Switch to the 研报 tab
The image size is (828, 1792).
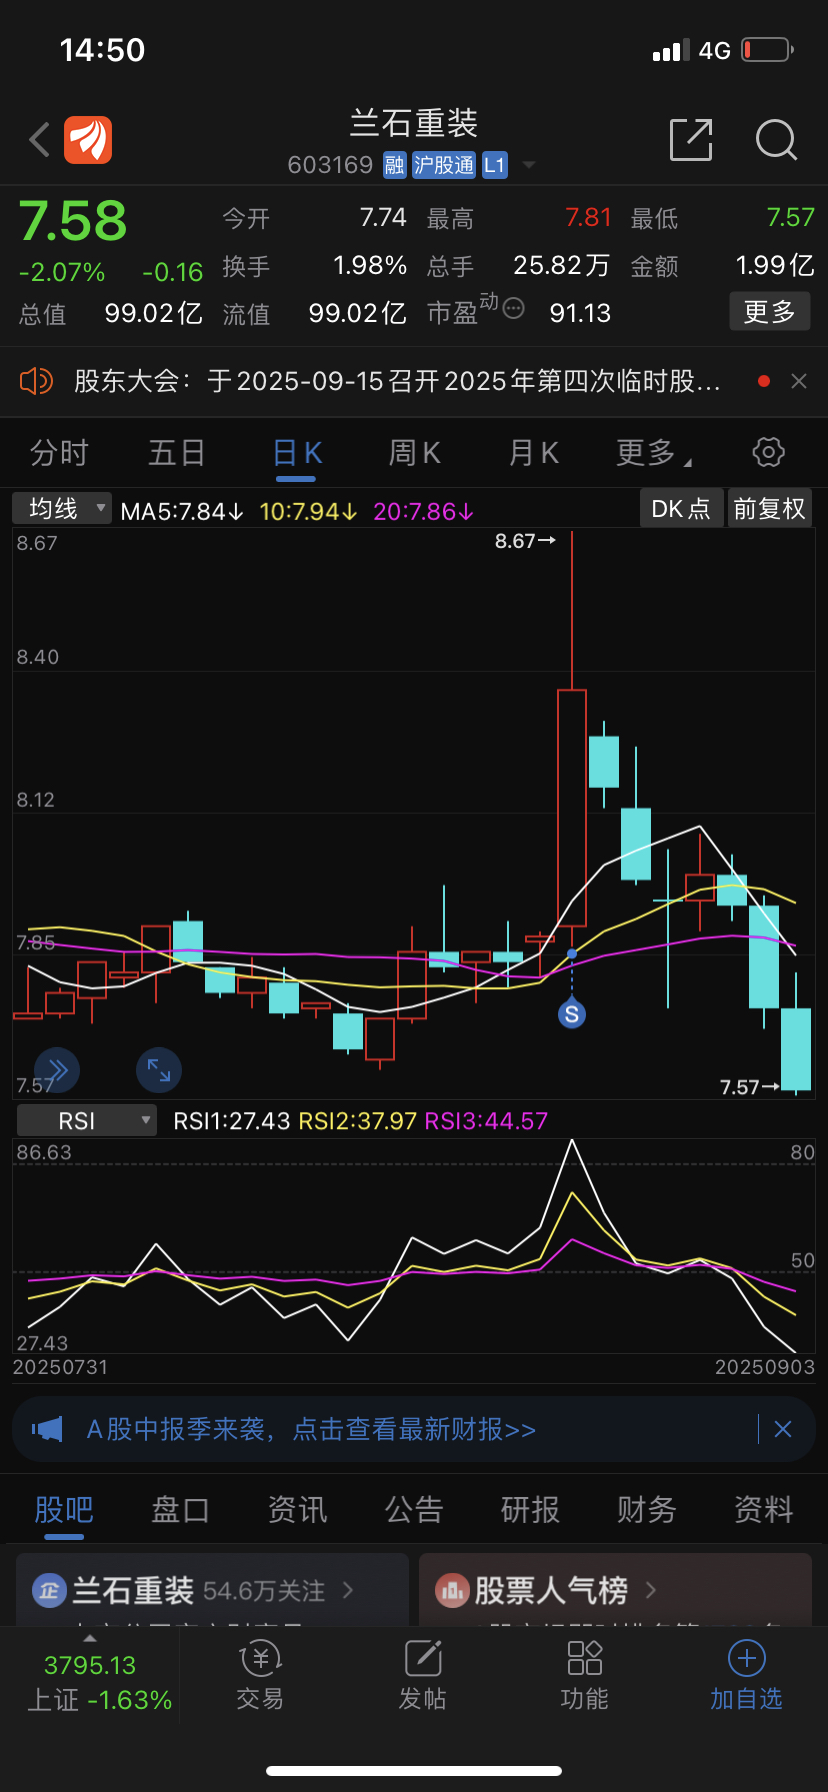(x=530, y=1509)
